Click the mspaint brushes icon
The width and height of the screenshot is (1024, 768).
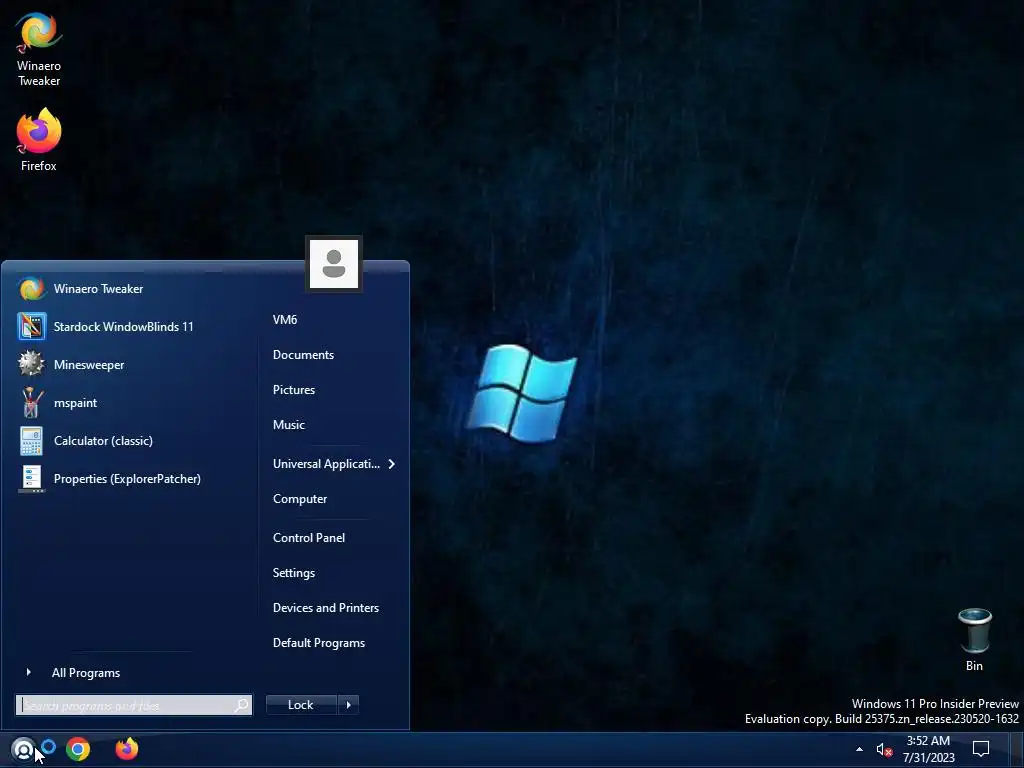click(x=31, y=402)
